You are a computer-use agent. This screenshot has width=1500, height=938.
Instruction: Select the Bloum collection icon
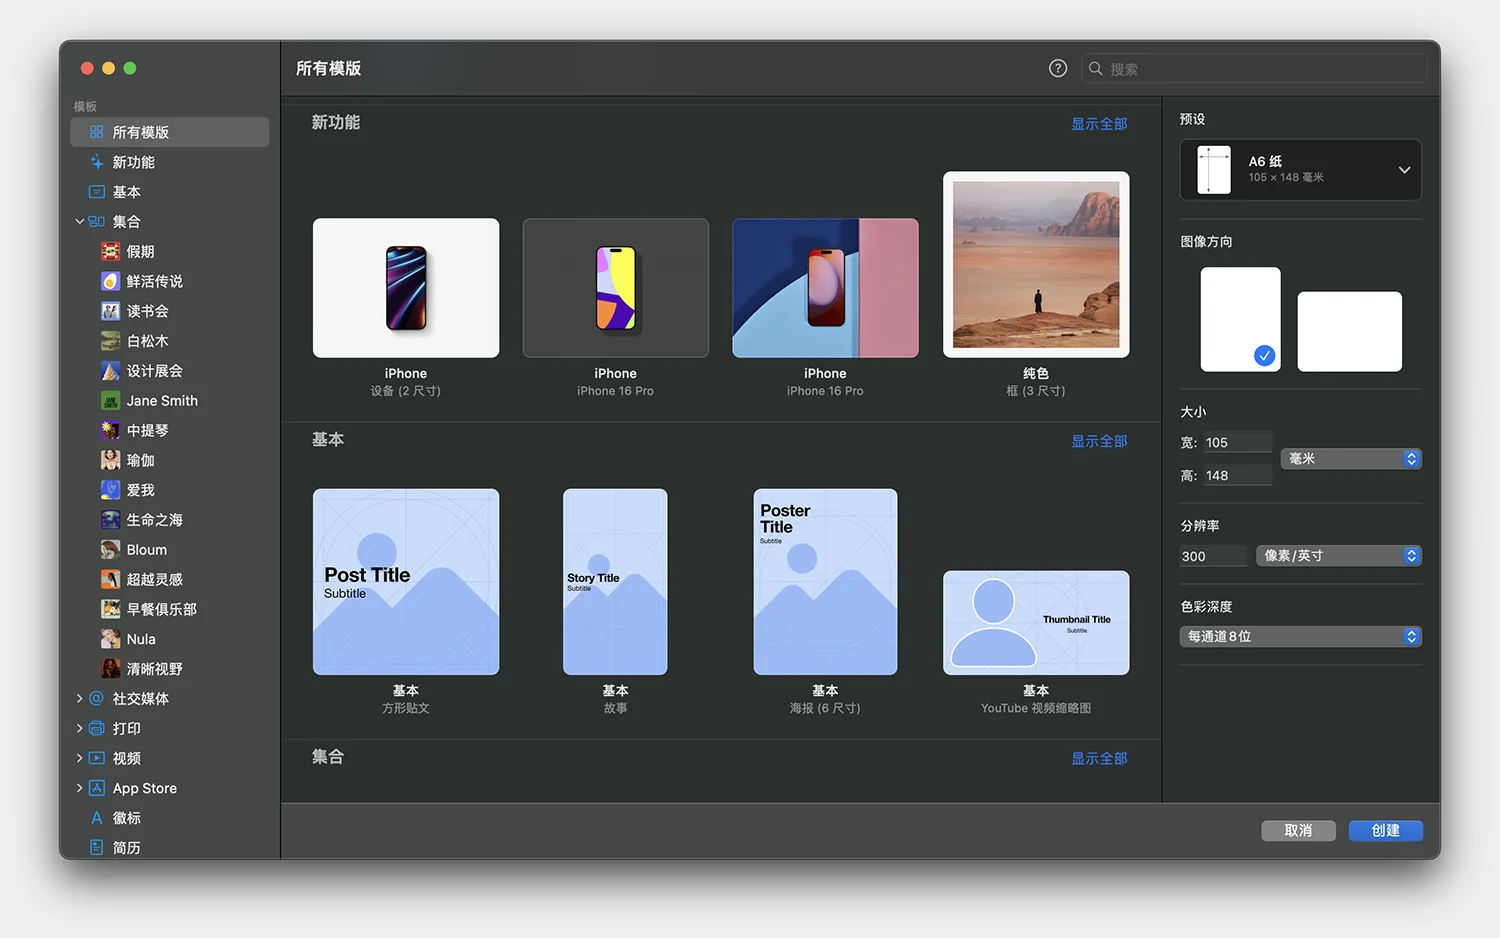tap(111, 550)
